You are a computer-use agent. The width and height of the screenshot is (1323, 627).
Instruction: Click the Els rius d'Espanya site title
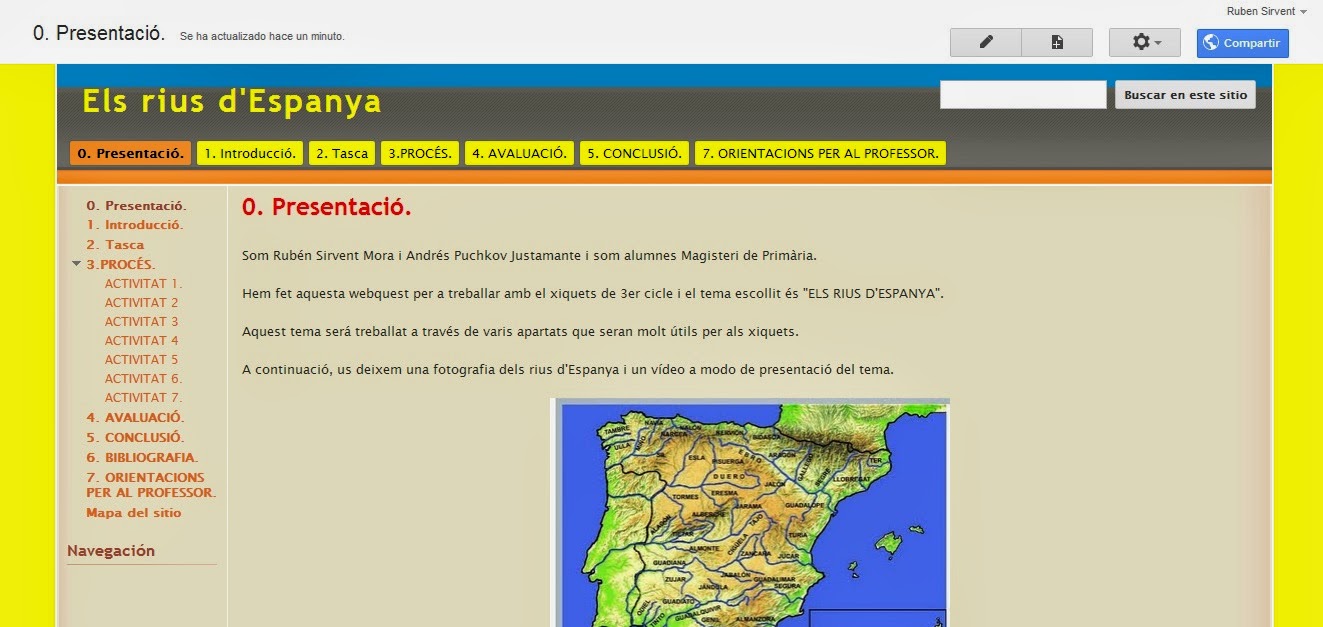coord(232,101)
